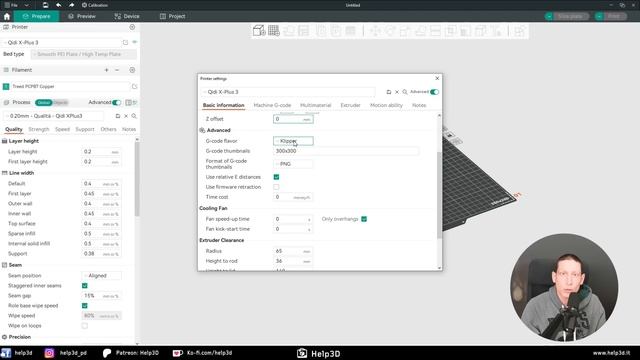Save the process preset with the disk icon
Screen dimensions: 640x360
pyautogui.click(x=118, y=116)
